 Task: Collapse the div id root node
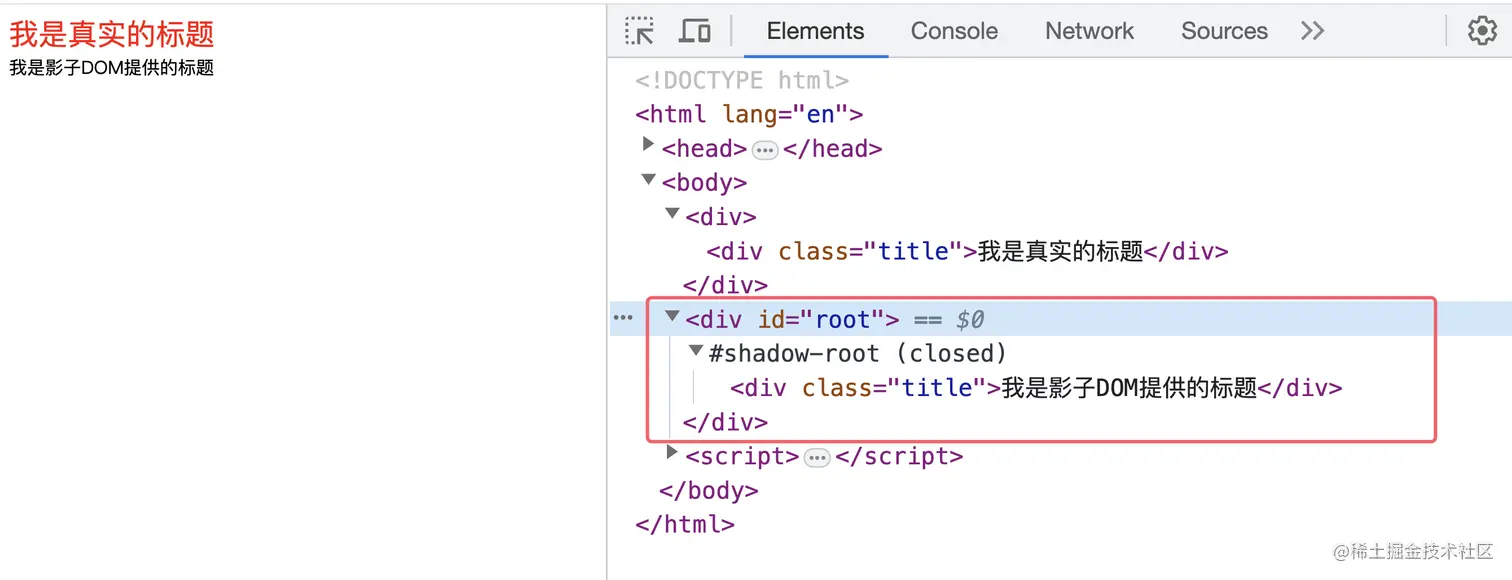click(x=672, y=317)
